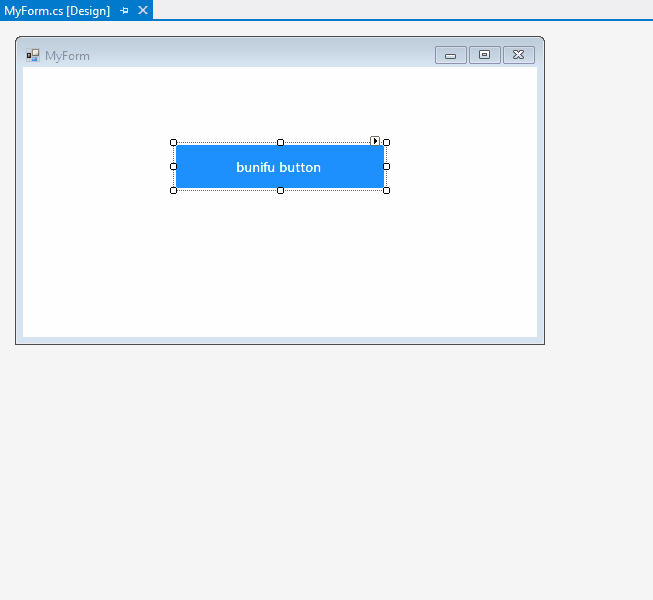Click the form's minimize box
653x600 pixels.
[x=450, y=55]
